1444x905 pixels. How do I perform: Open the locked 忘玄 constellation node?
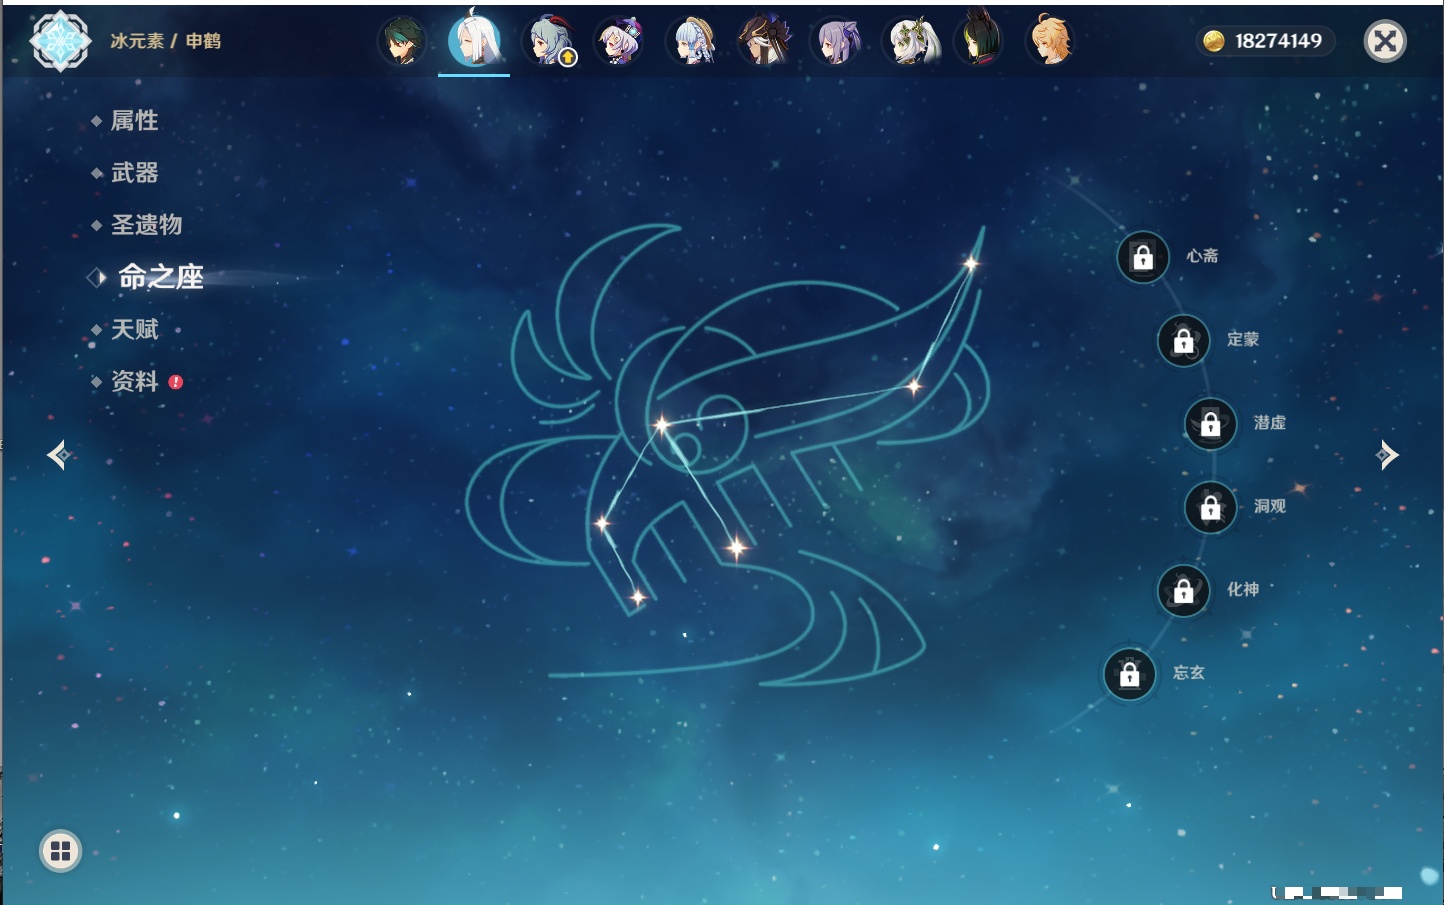pos(1130,675)
